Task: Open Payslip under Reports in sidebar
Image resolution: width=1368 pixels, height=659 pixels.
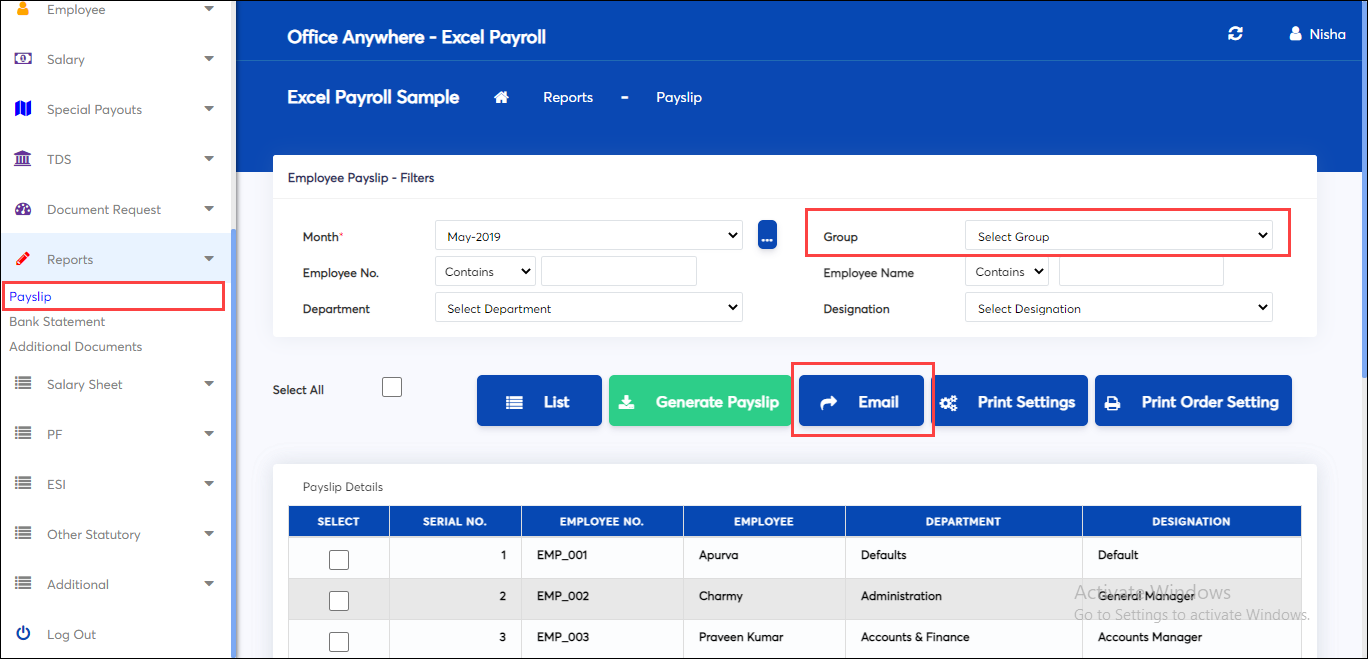Action: (30, 296)
